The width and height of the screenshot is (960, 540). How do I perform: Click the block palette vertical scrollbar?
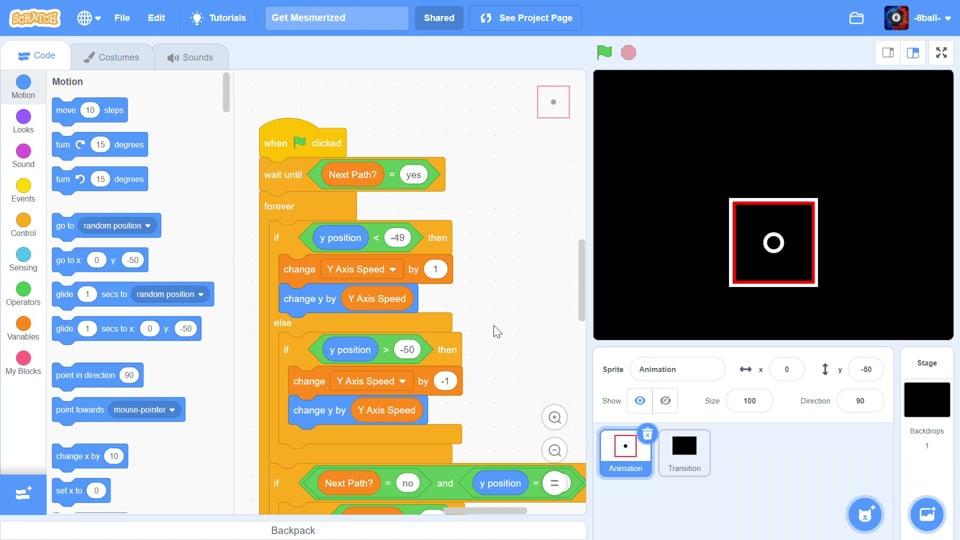(x=226, y=92)
